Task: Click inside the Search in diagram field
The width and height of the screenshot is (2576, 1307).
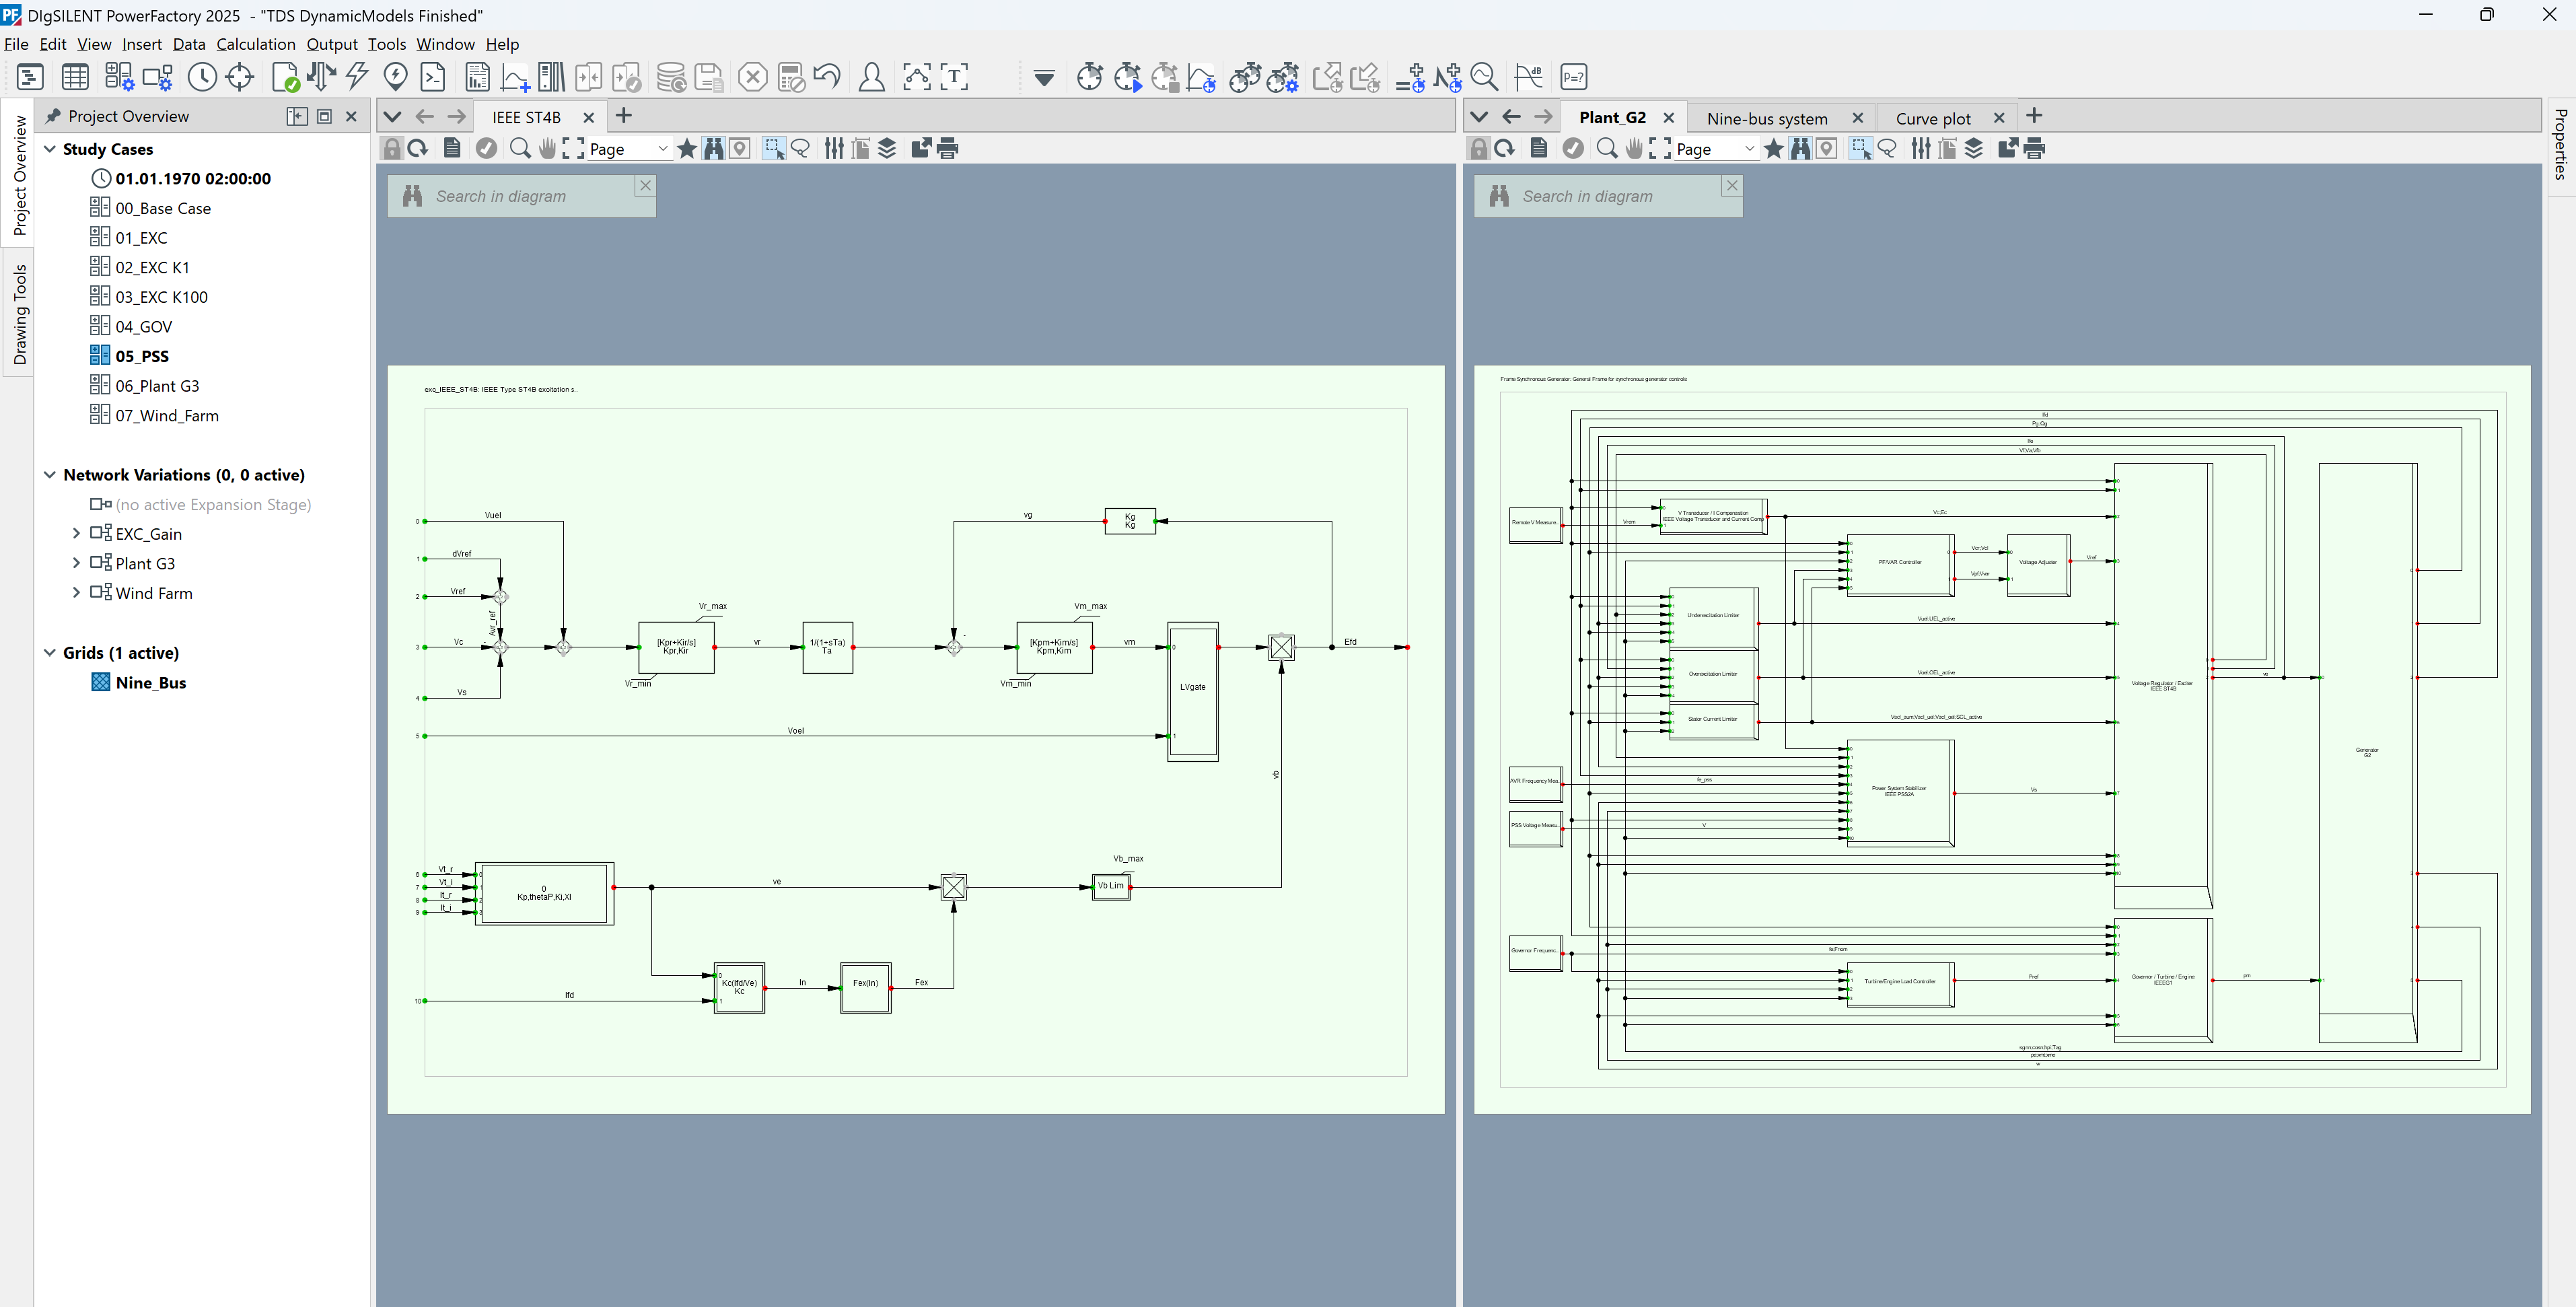Action: coord(520,196)
